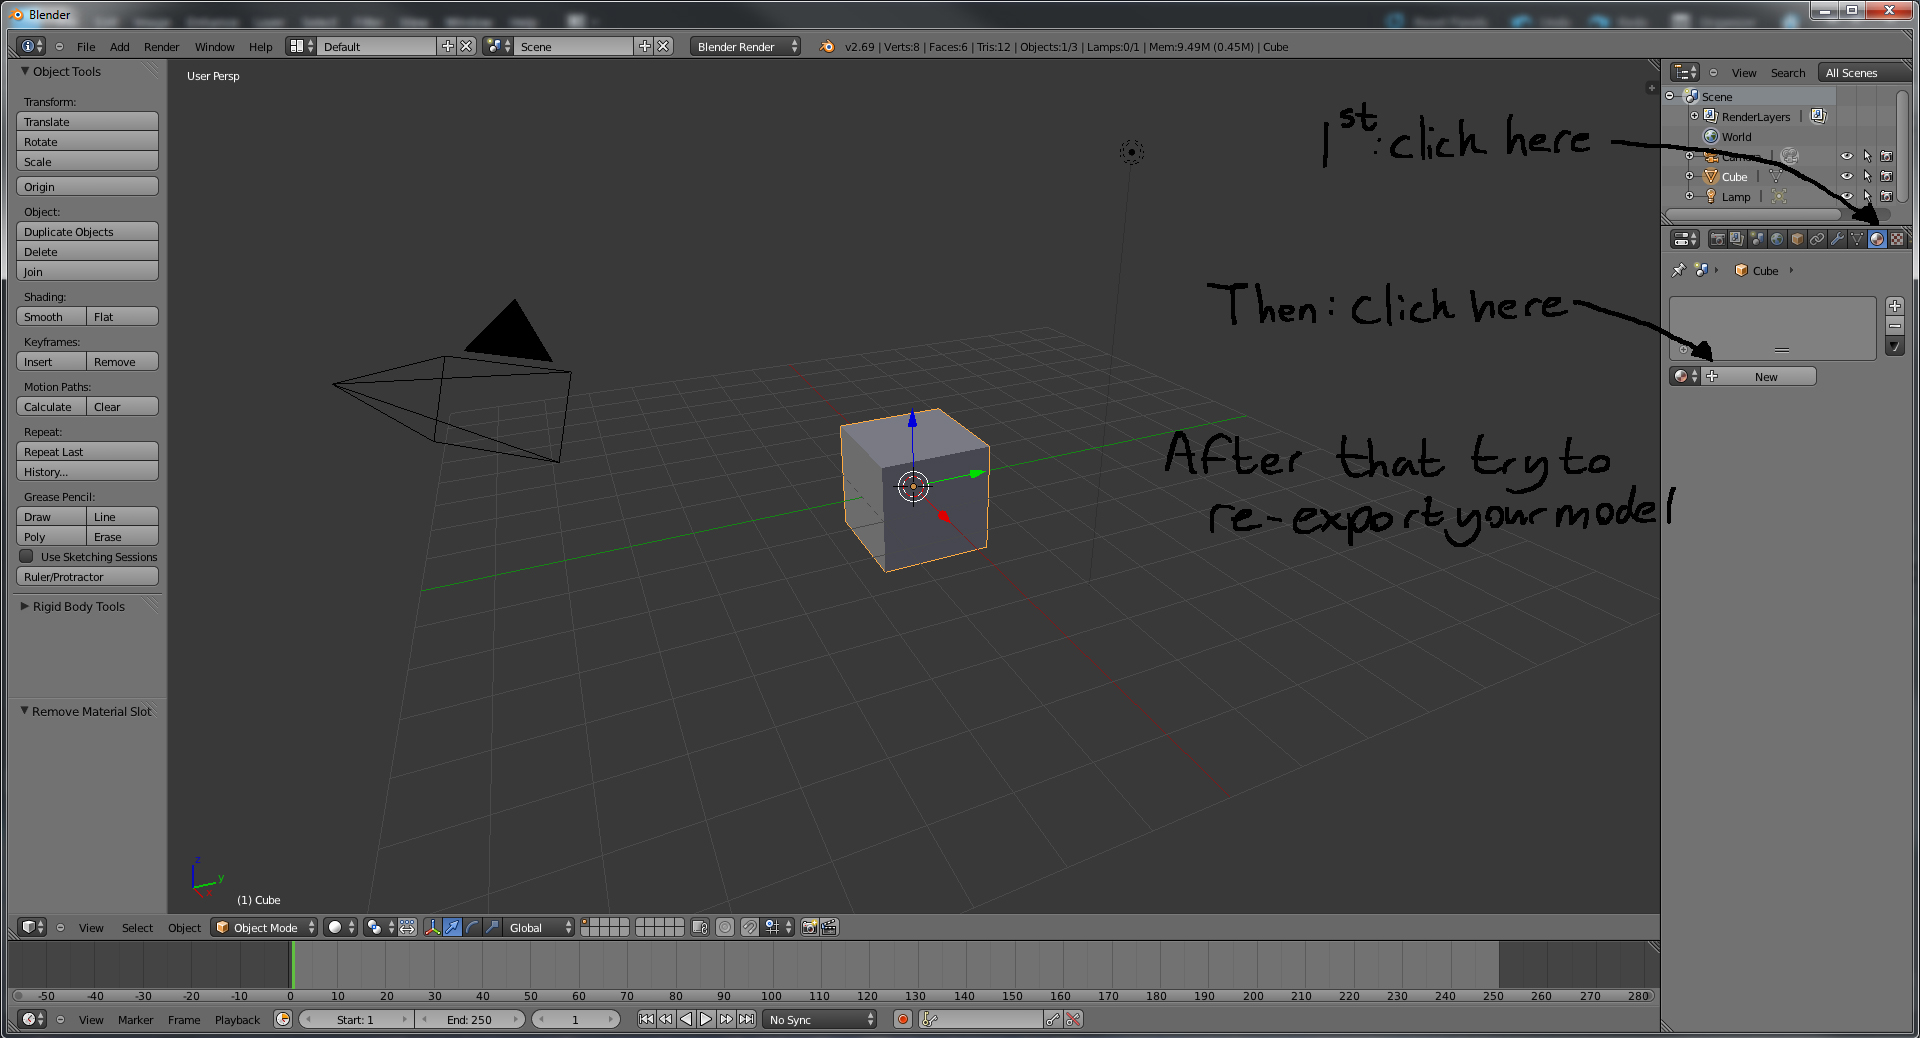Click the Blender logo in info header
Screen dimensions: 1920x1038
pyautogui.click(x=827, y=46)
